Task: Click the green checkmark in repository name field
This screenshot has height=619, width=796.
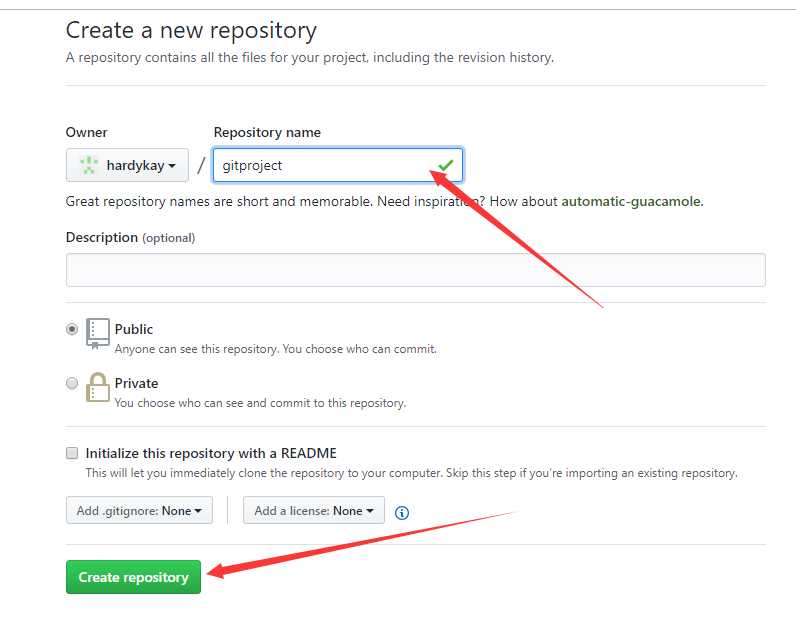Action: pyautogui.click(x=446, y=165)
